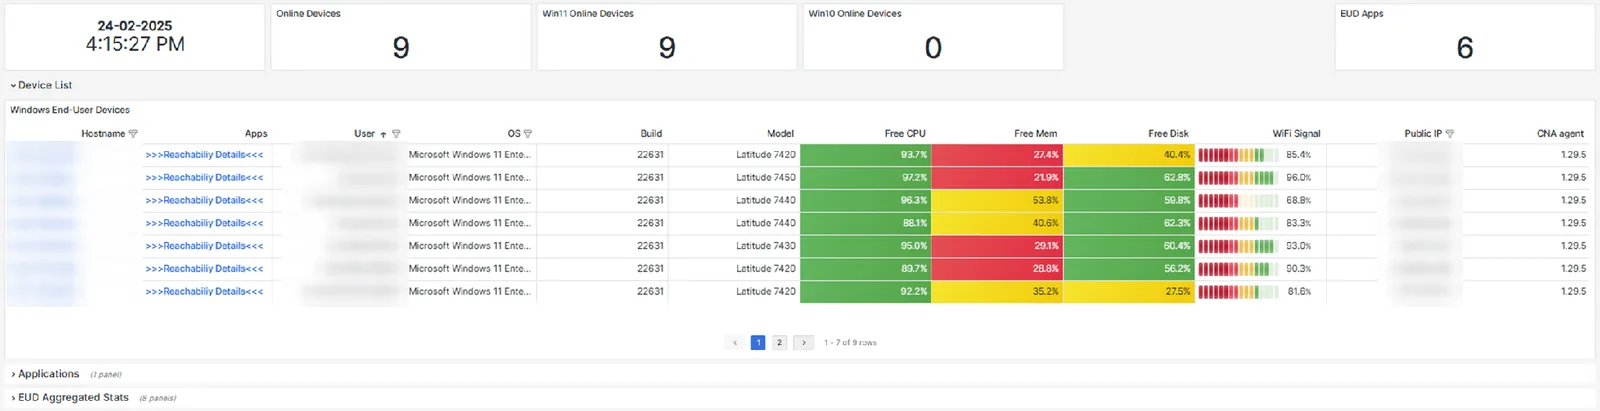Click the 60.4% Free Disk value
This screenshot has height=411, width=1600.
(1177, 246)
